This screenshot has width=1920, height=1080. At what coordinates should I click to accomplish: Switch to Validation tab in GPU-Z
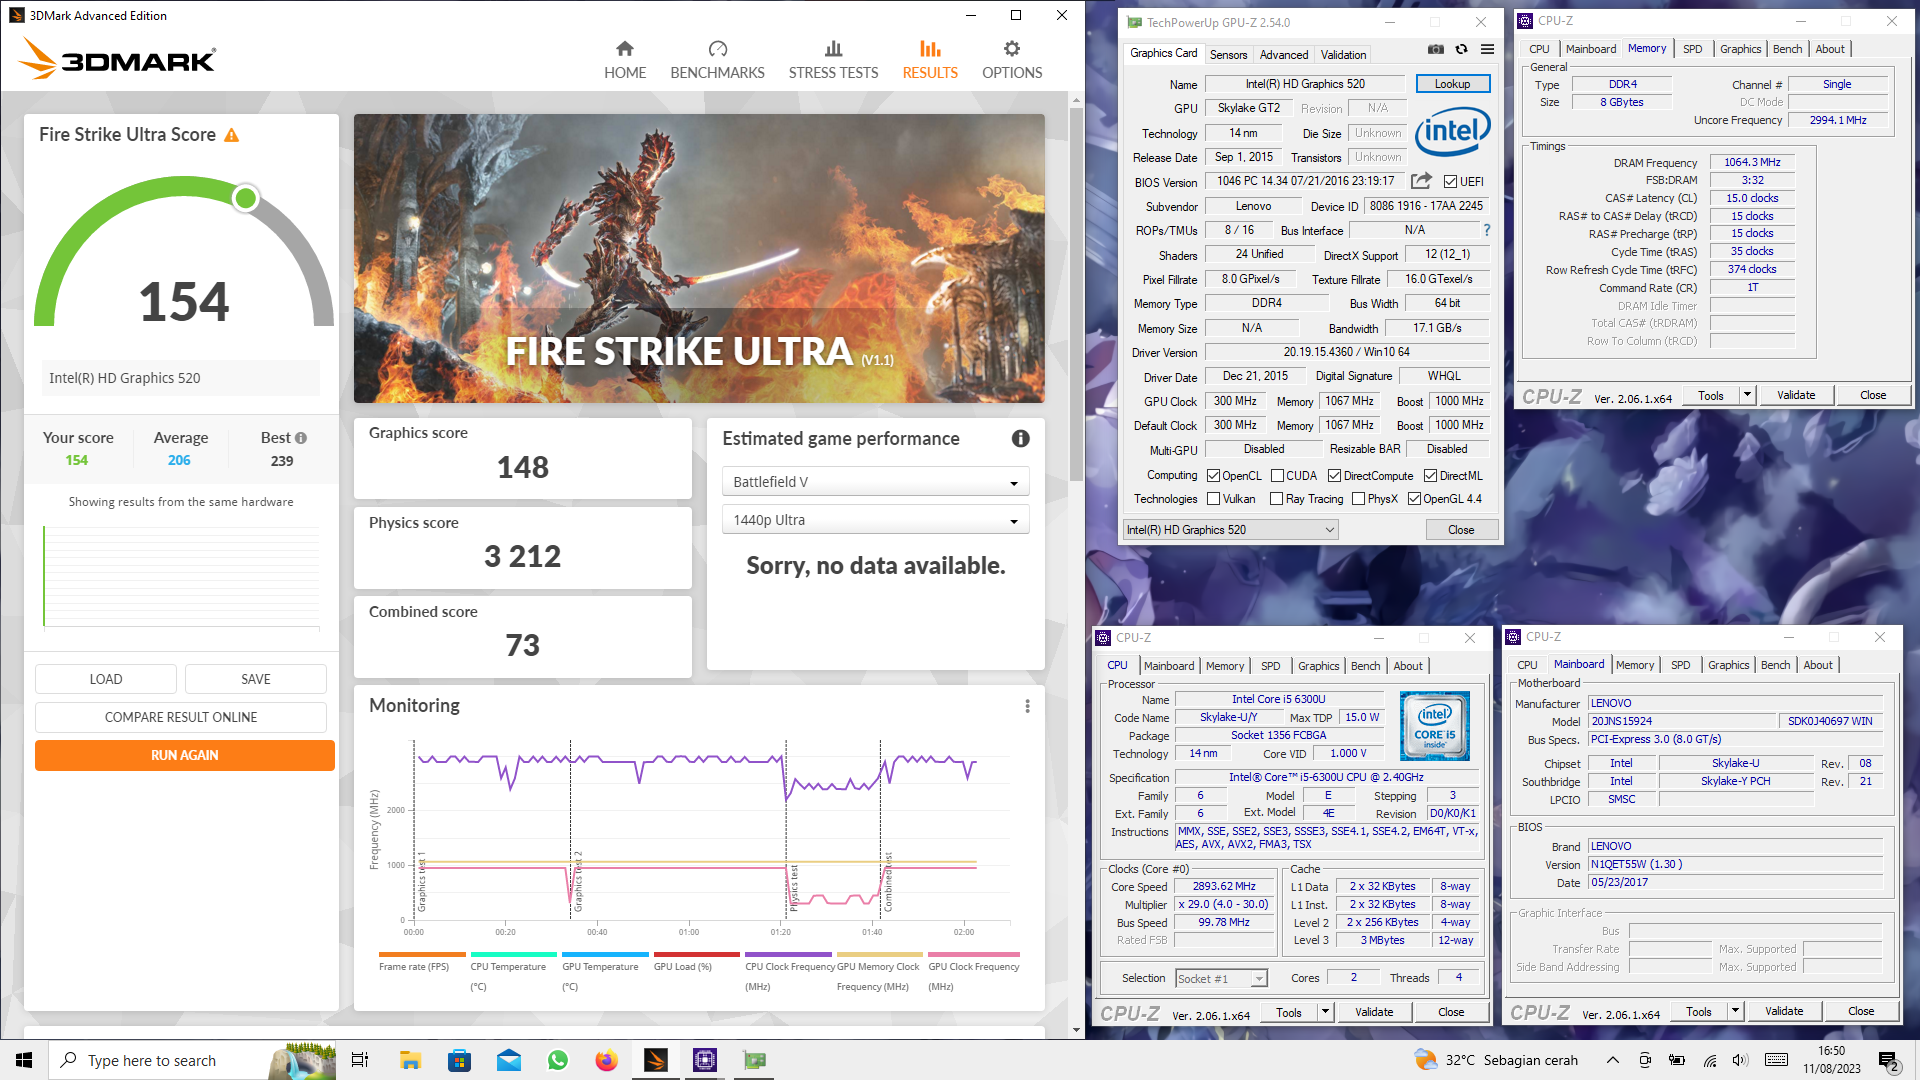coord(1343,55)
